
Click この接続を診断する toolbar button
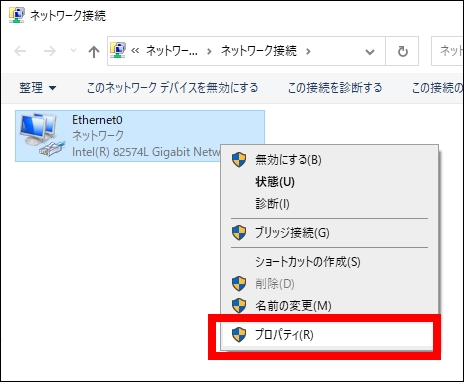(x=335, y=88)
